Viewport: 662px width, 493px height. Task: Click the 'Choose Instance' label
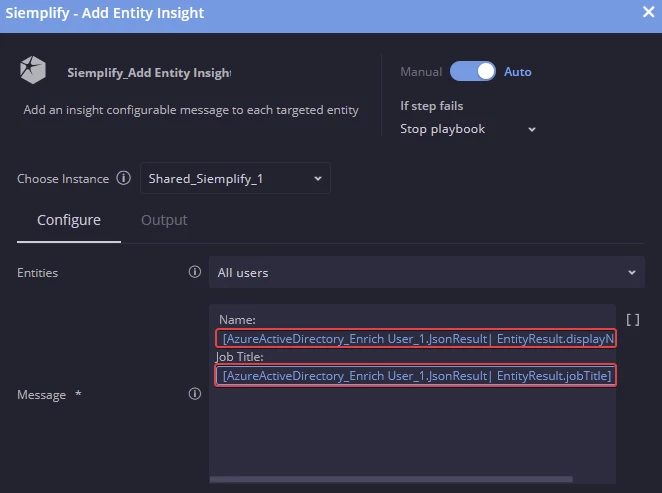pos(63,179)
